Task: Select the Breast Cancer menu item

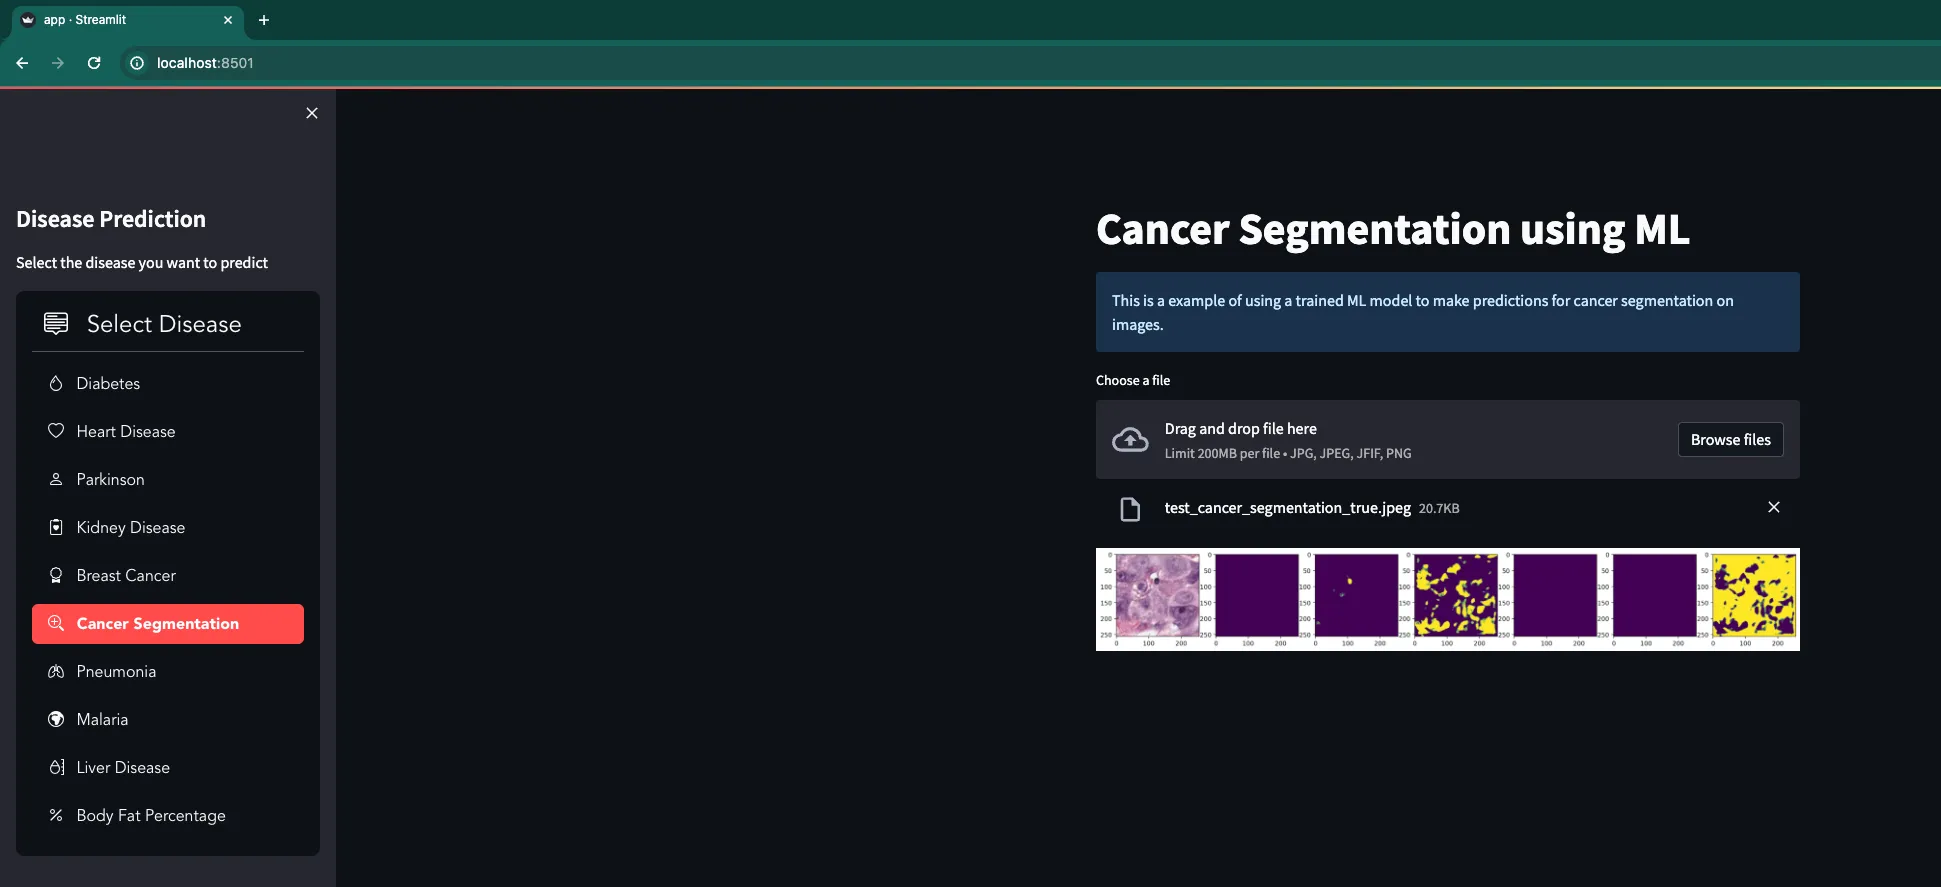Action: coord(168,575)
